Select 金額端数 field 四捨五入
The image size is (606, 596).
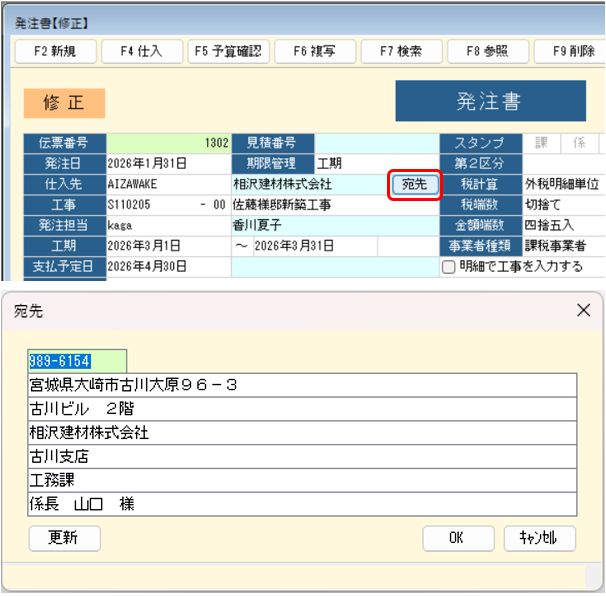563,225
